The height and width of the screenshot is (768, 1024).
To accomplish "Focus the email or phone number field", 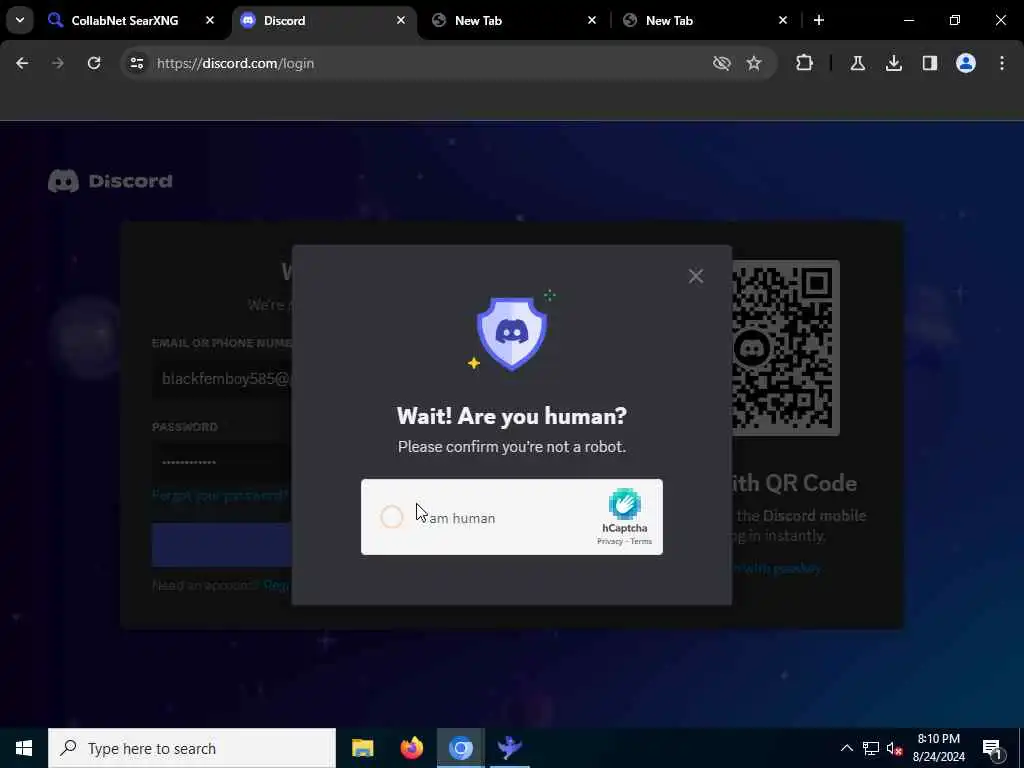I will click(222, 379).
